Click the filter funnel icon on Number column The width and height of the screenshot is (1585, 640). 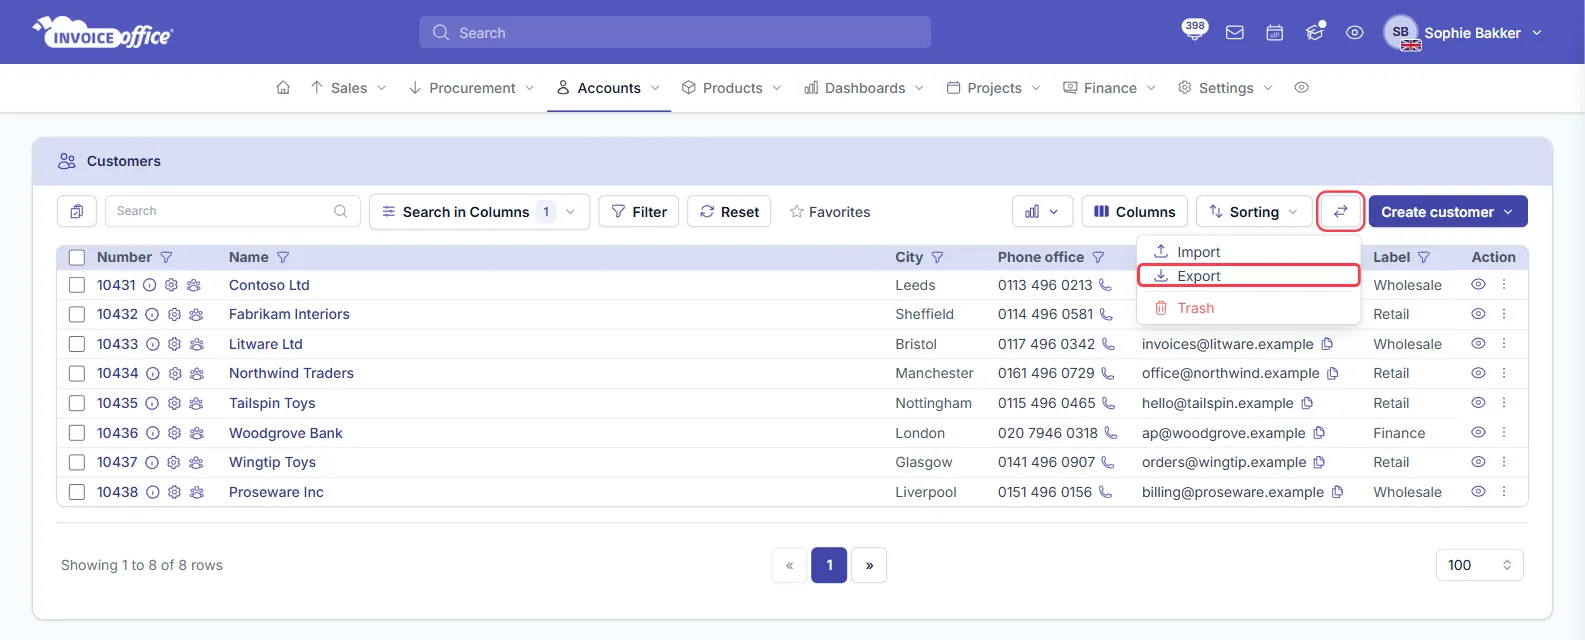pos(167,257)
